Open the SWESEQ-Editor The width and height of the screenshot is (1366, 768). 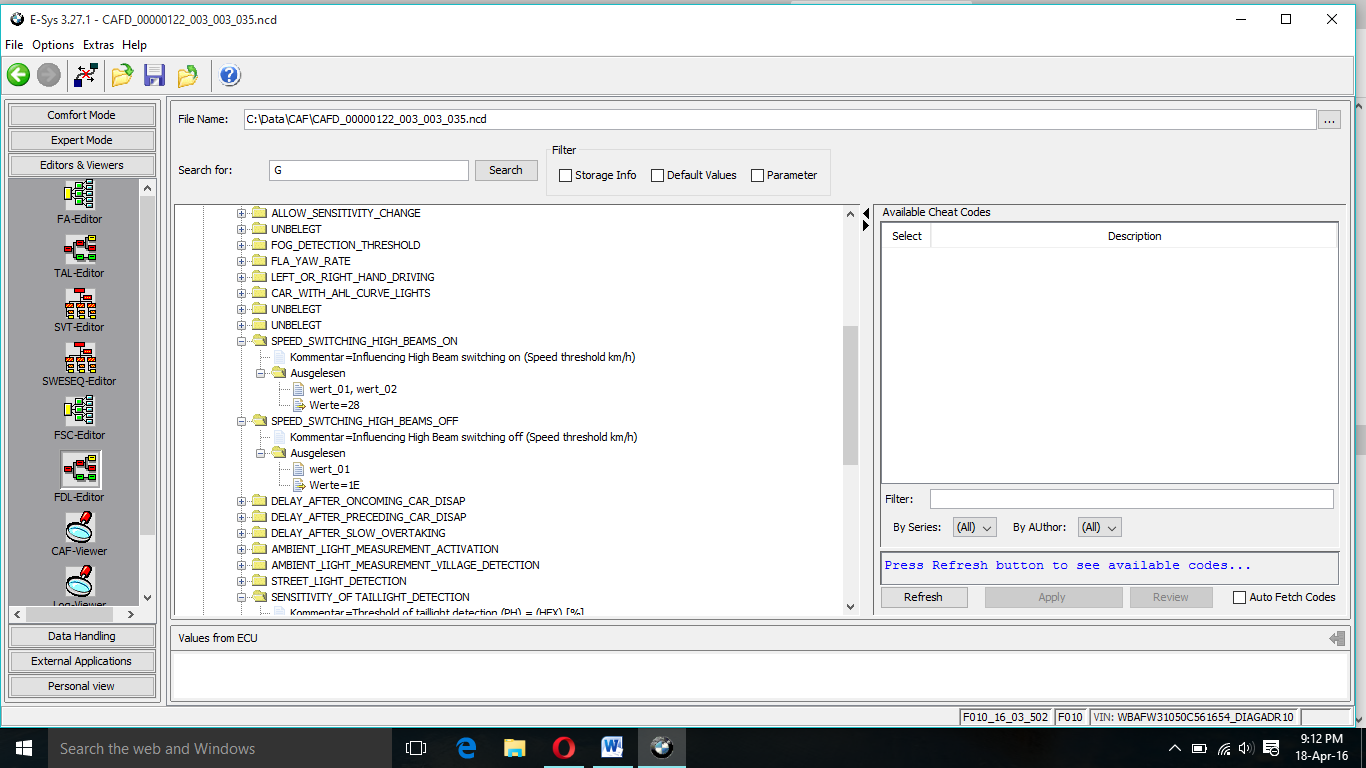tap(79, 364)
